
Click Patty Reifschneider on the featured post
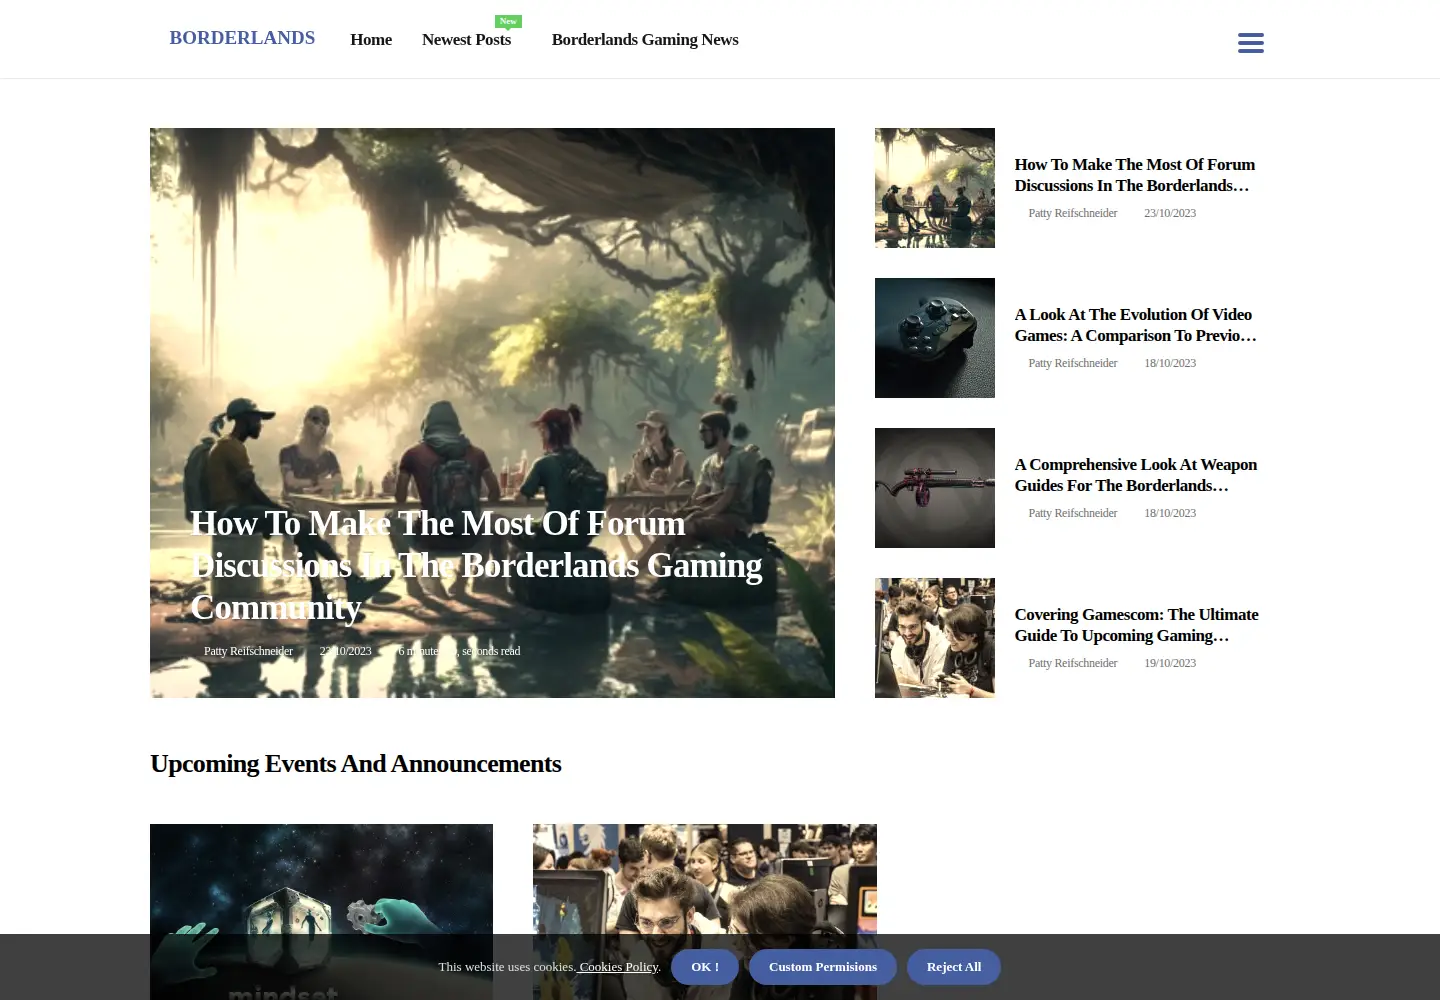[248, 651]
